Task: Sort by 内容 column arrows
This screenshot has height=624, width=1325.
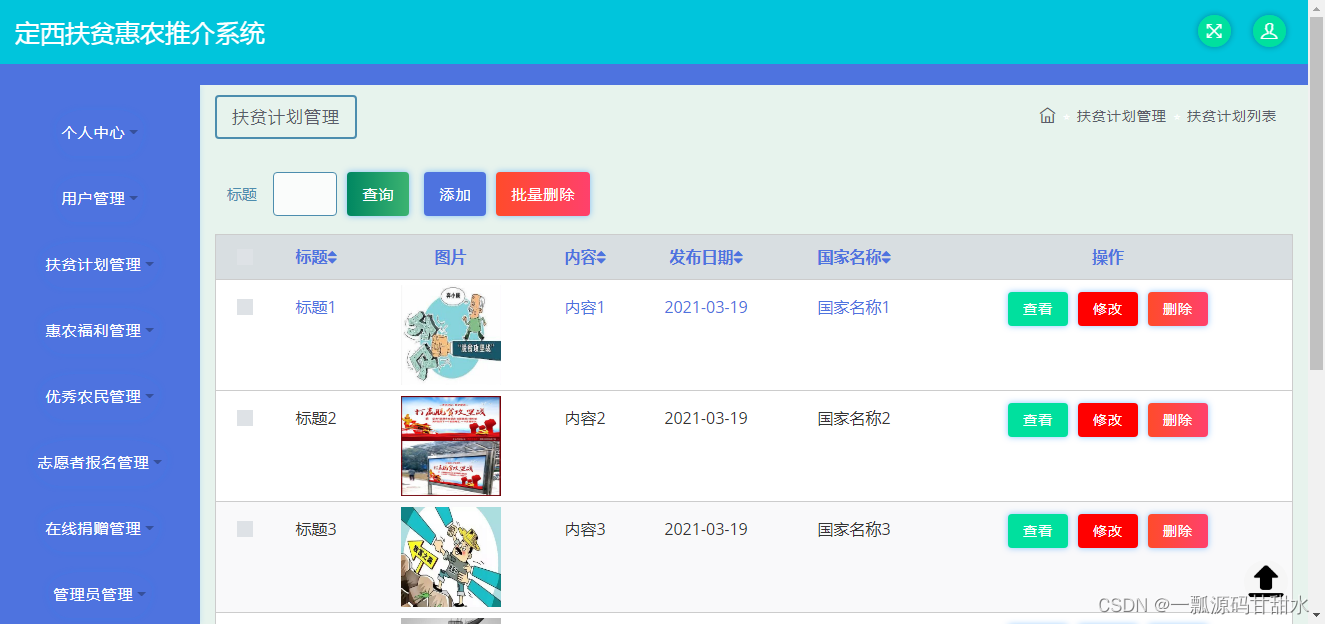Action: click(602, 258)
